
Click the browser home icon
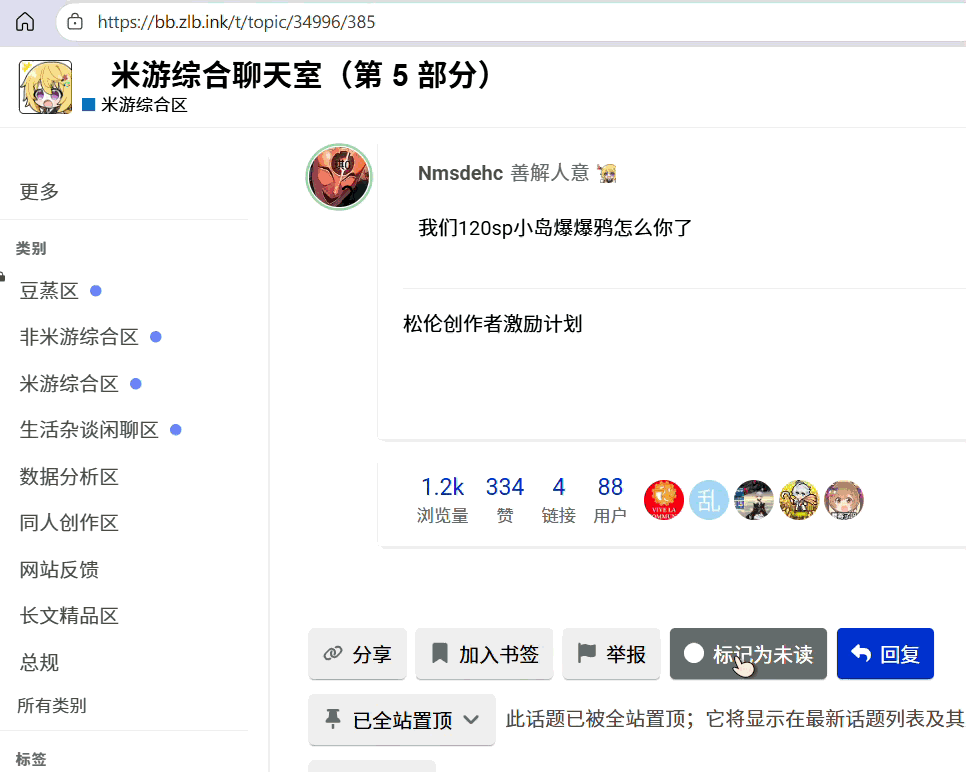(x=24, y=21)
